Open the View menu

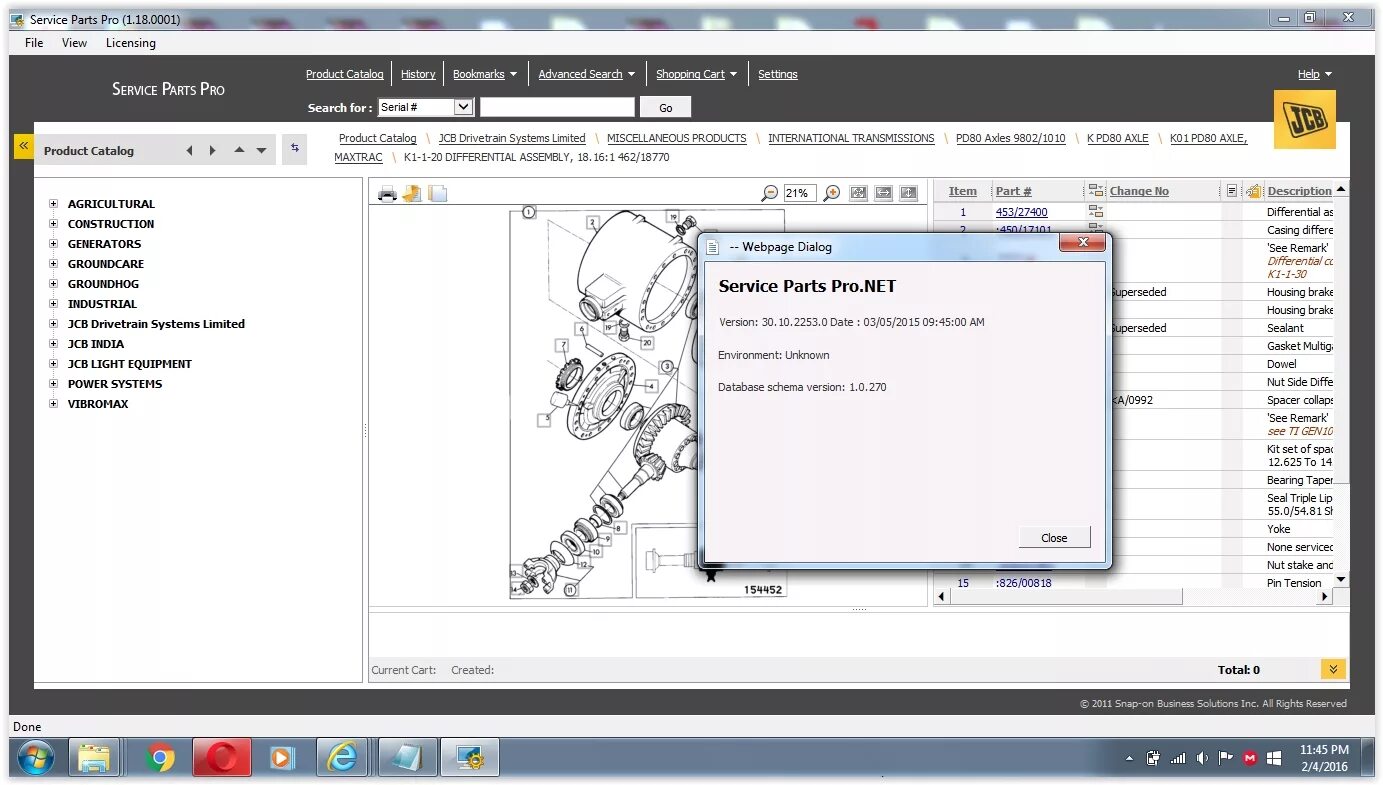point(74,43)
